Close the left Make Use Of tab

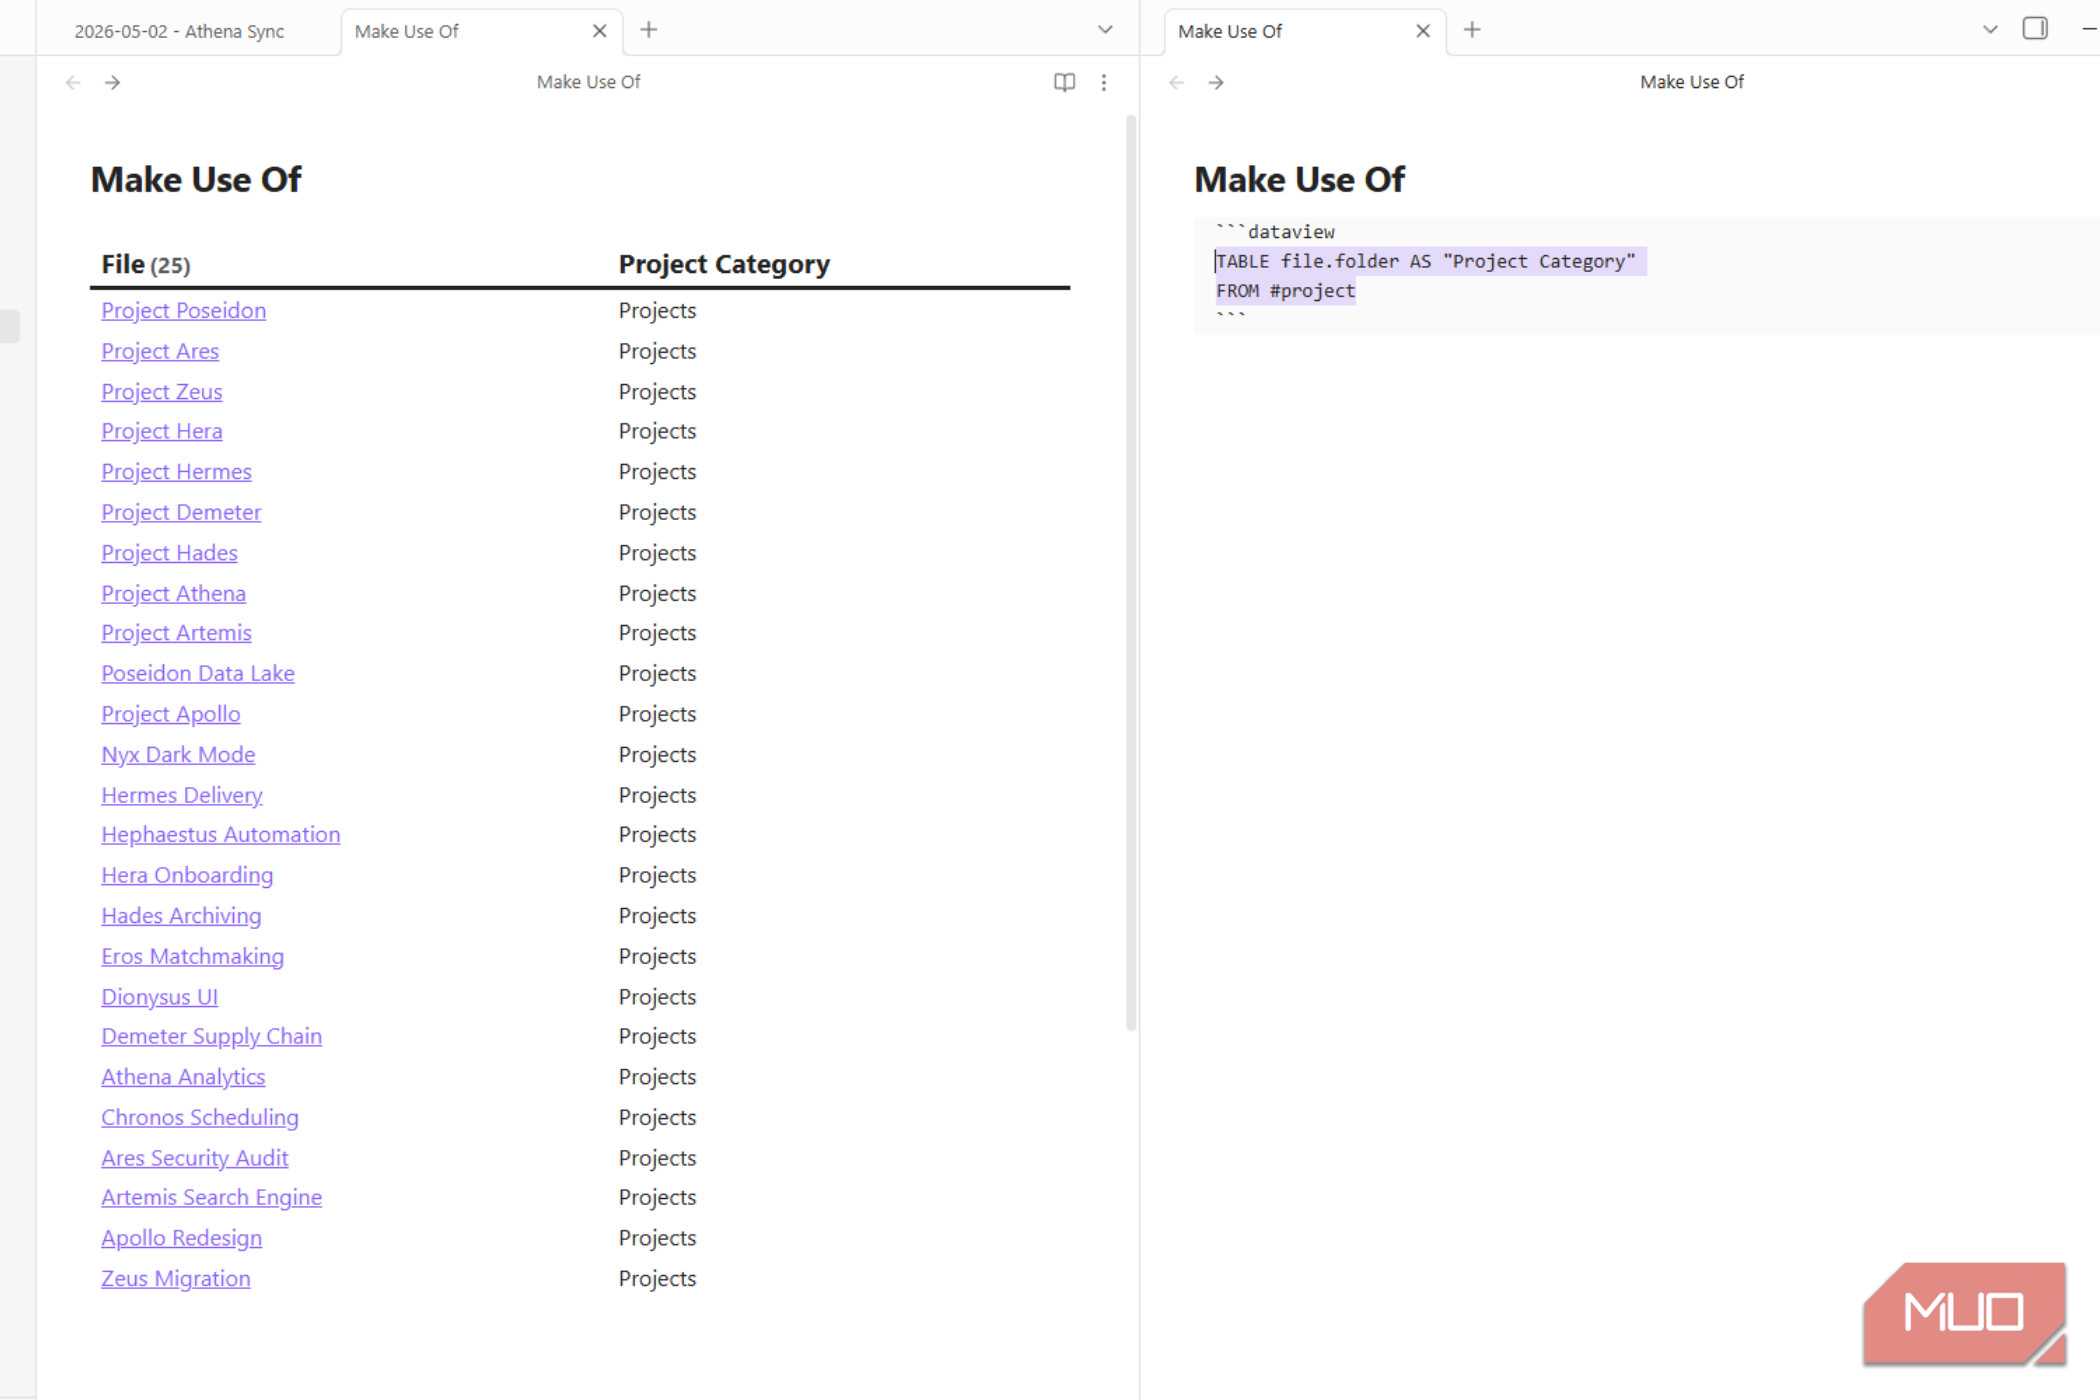(600, 31)
